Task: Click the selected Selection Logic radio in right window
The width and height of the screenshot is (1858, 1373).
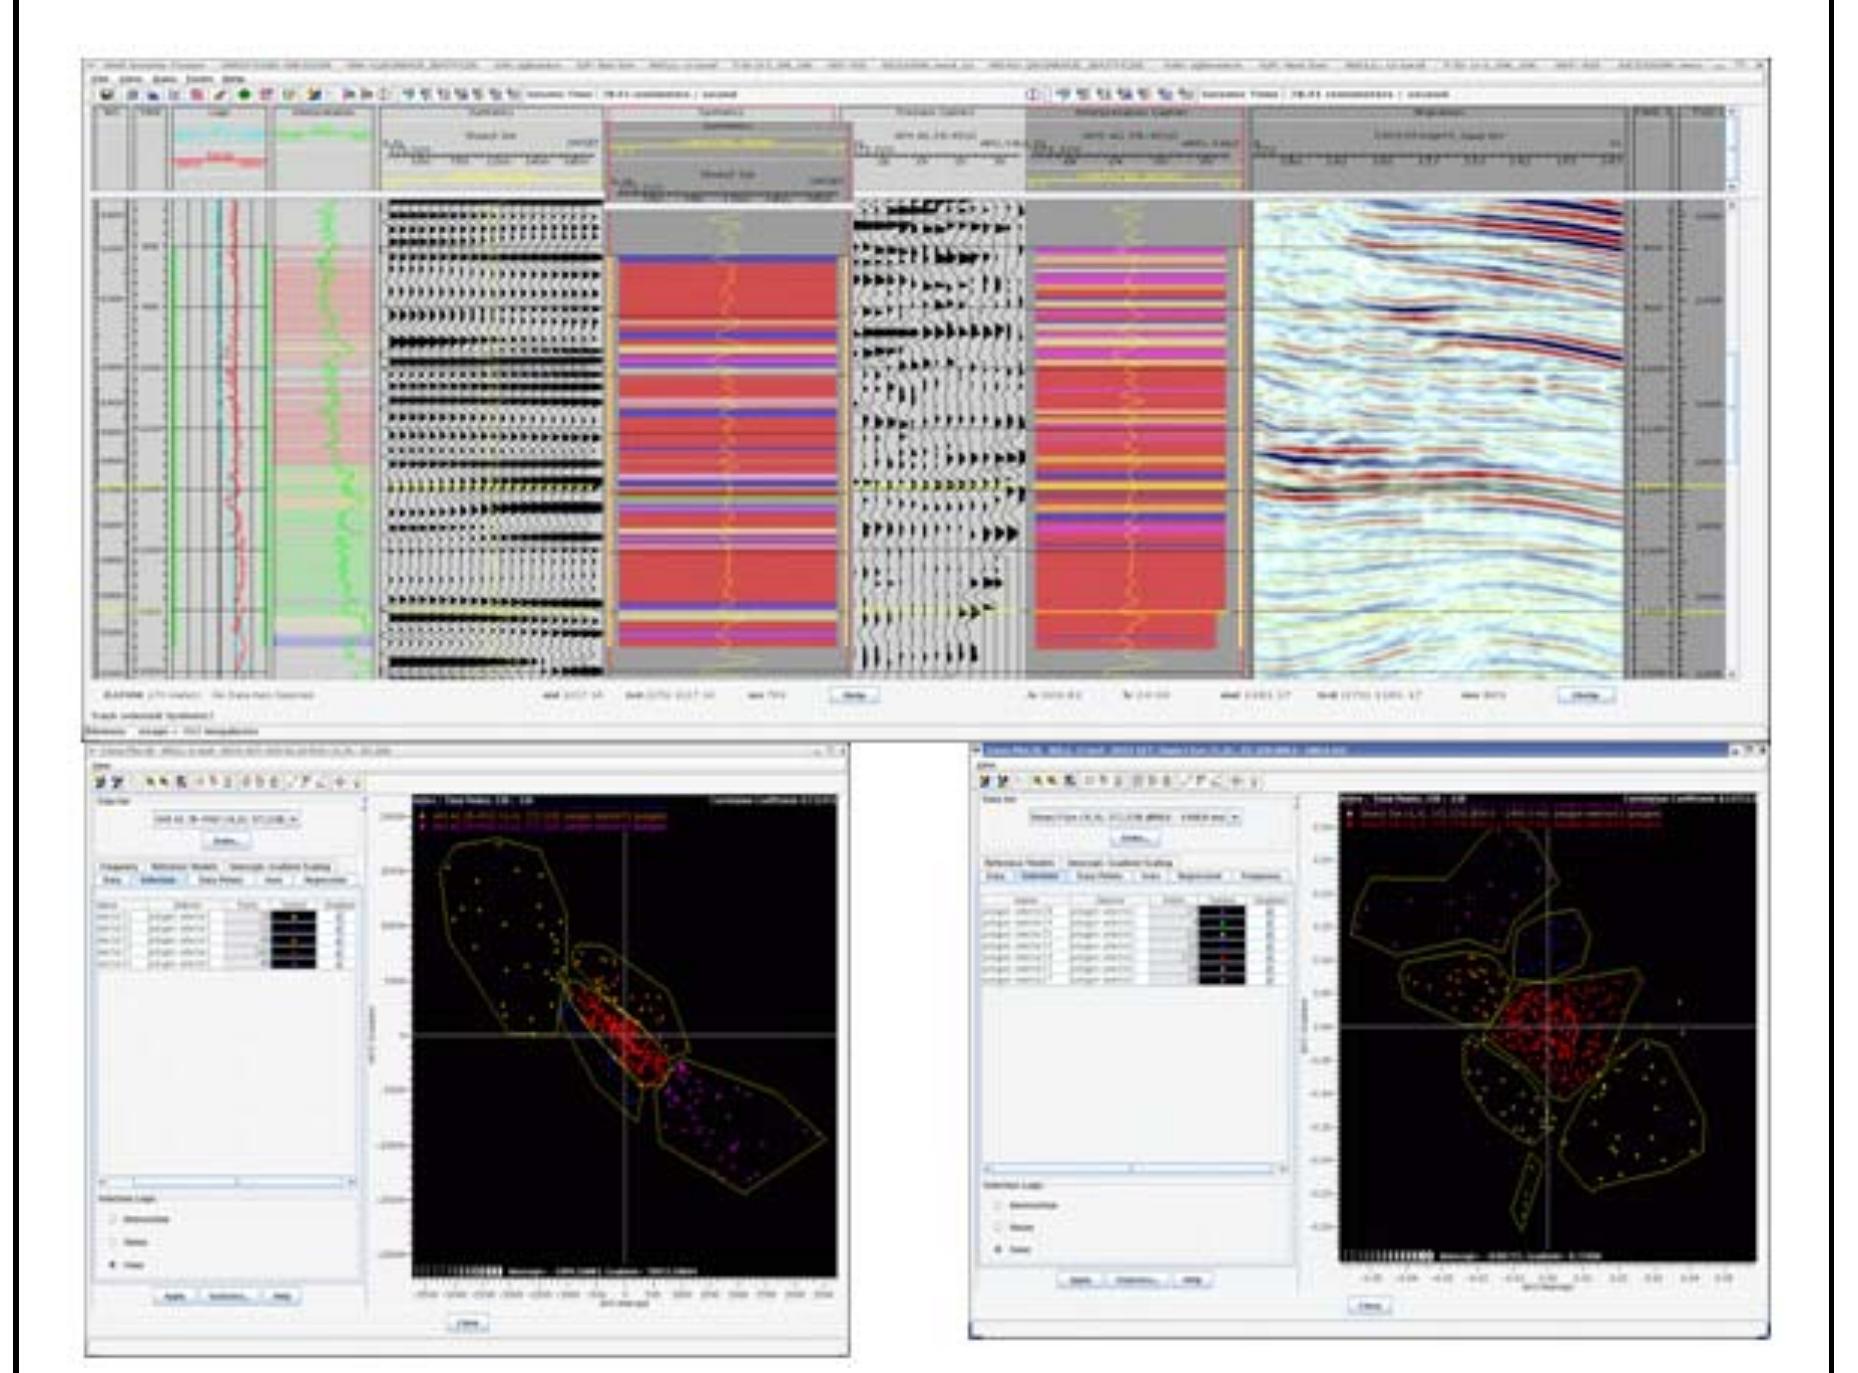Action: click(998, 1250)
